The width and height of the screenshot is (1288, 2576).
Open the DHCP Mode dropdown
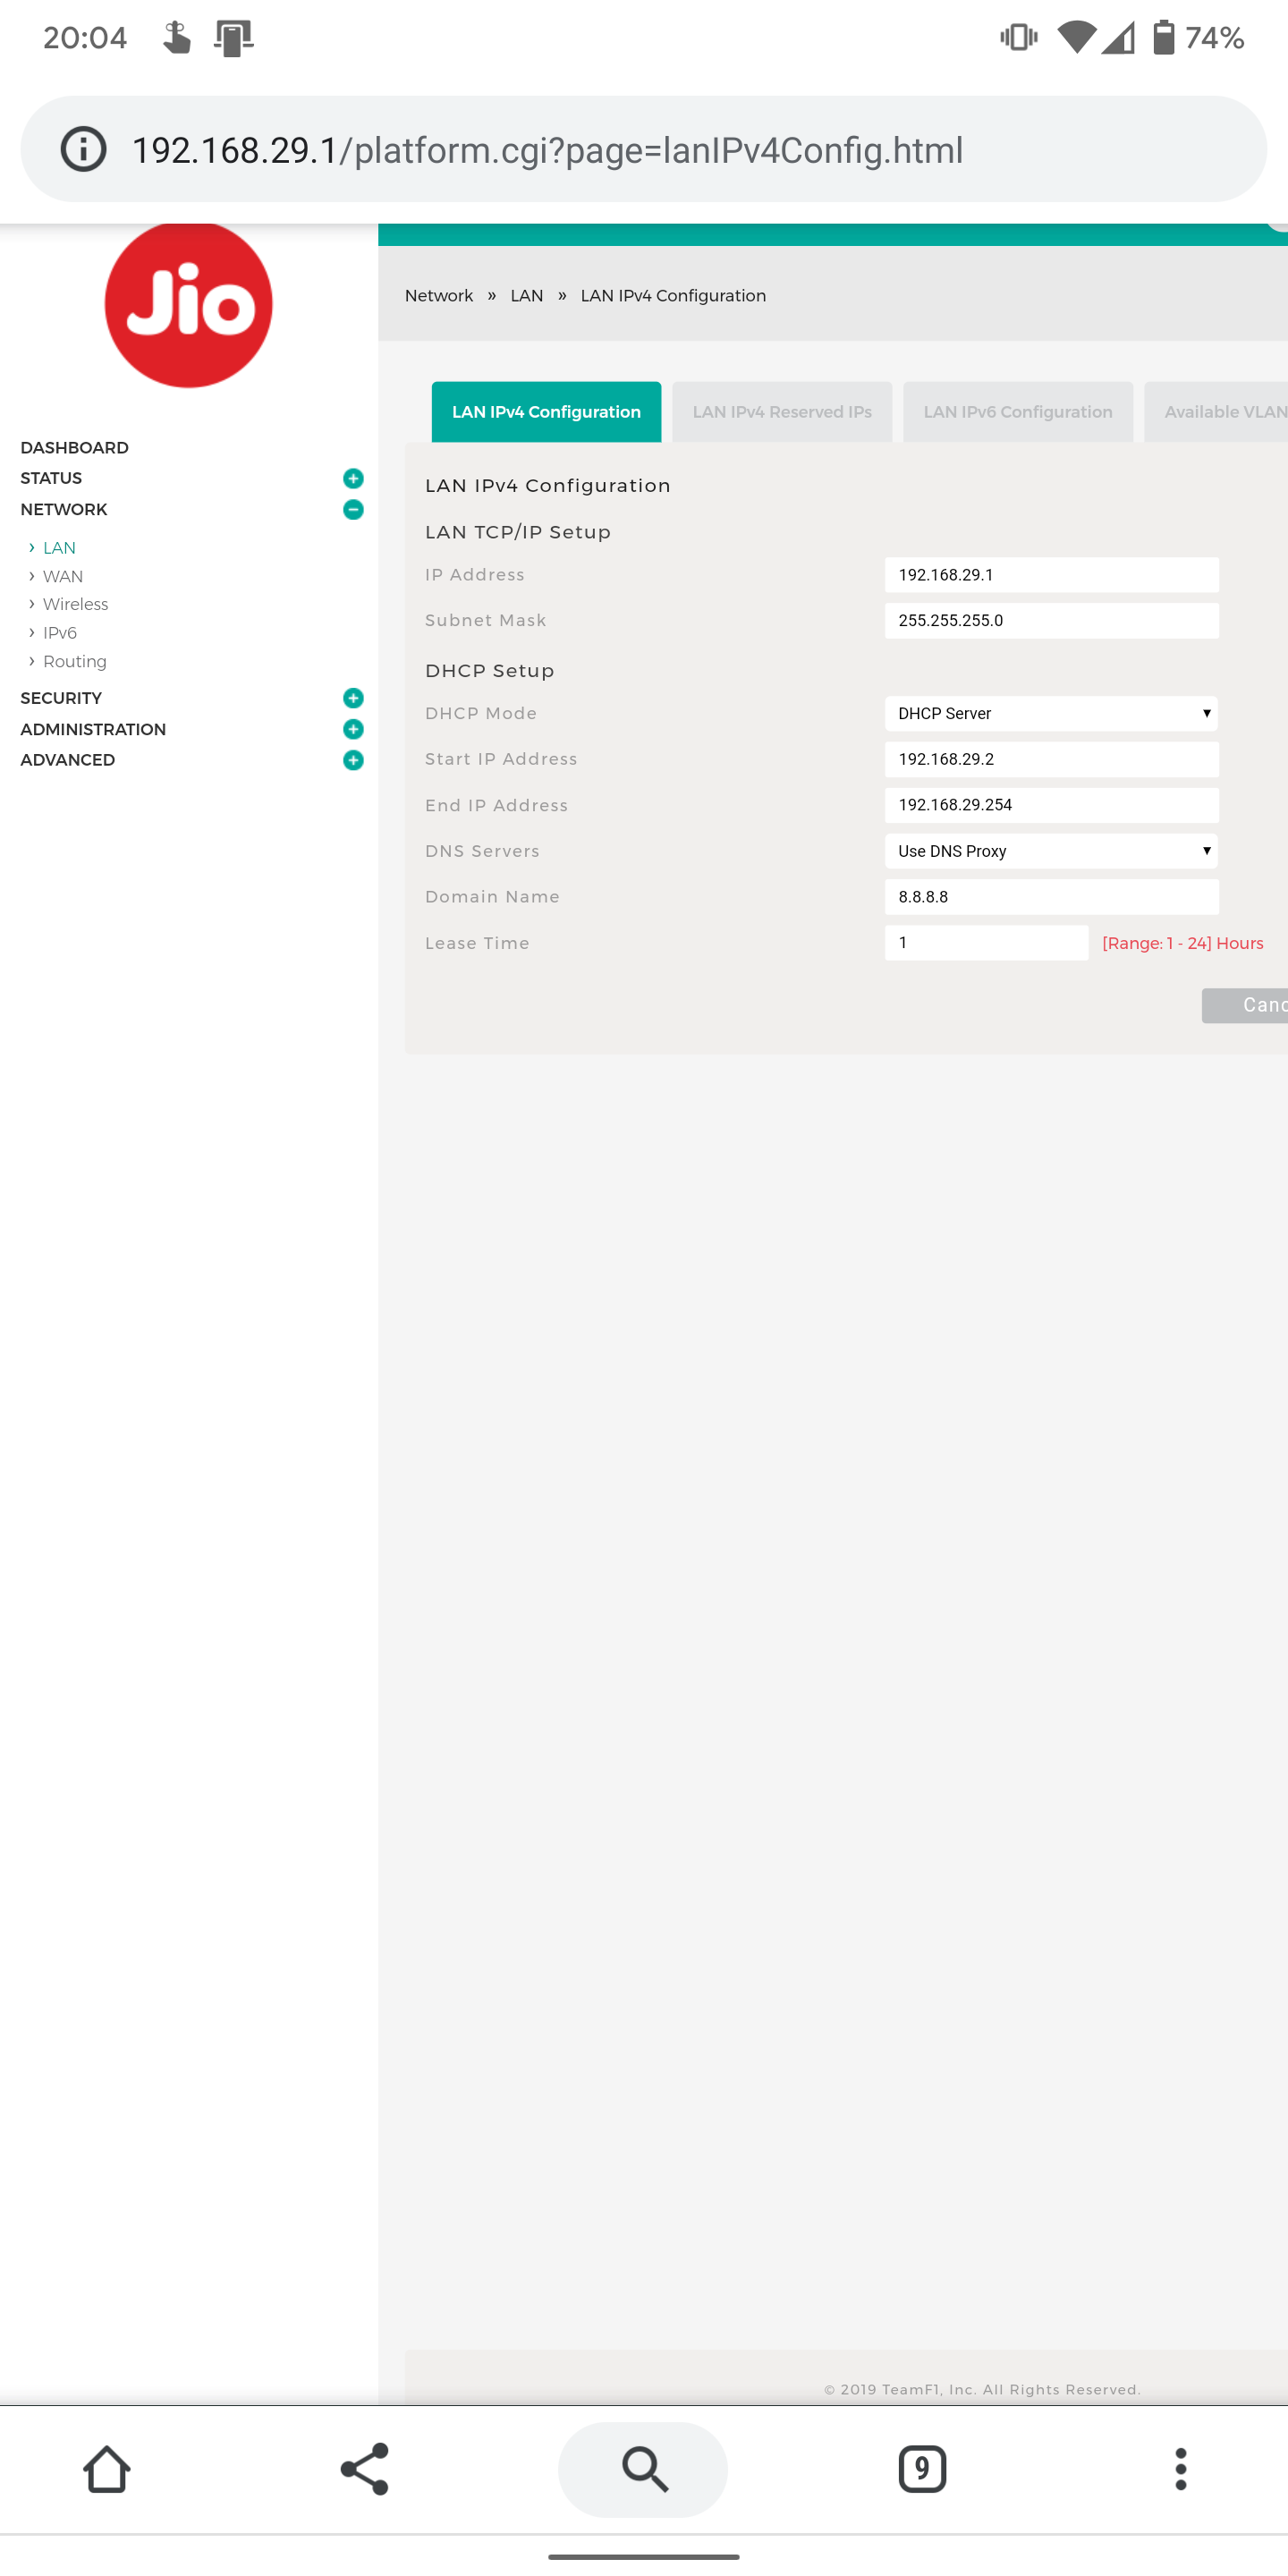(1051, 713)
